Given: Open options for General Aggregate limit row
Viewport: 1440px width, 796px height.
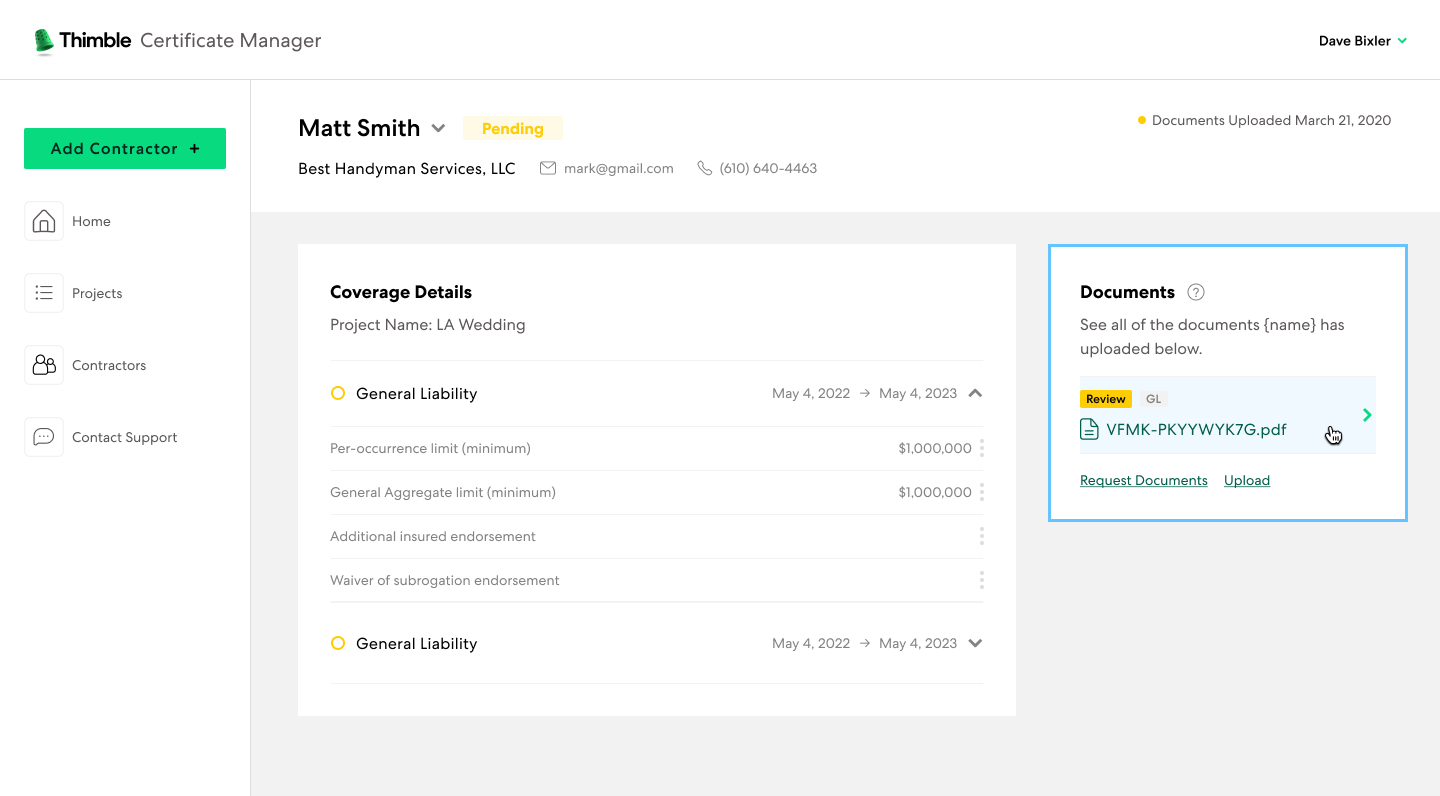Looking at the screenshot, I should point(982,492).
